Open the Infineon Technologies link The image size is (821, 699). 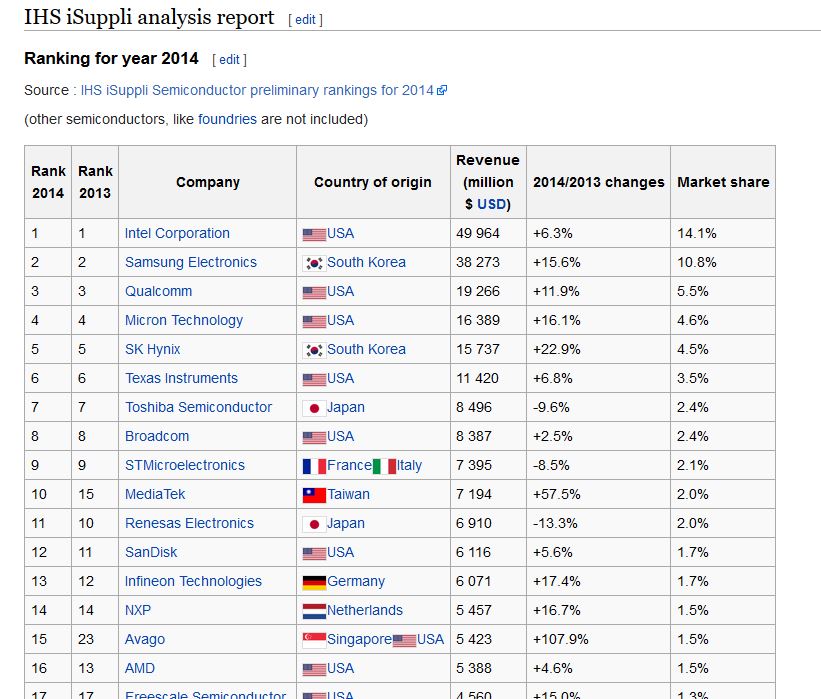coord(193,581)
